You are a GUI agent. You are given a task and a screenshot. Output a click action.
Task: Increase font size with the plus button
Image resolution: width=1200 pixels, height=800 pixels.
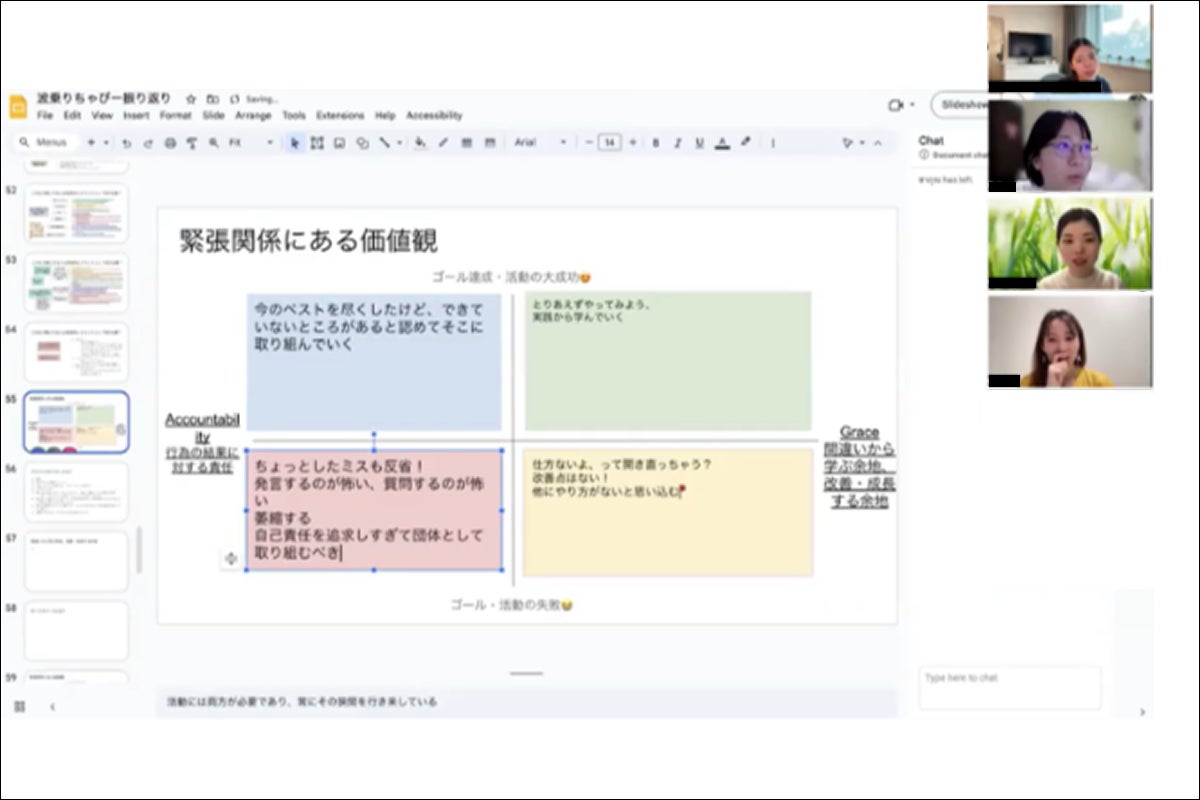632,143
